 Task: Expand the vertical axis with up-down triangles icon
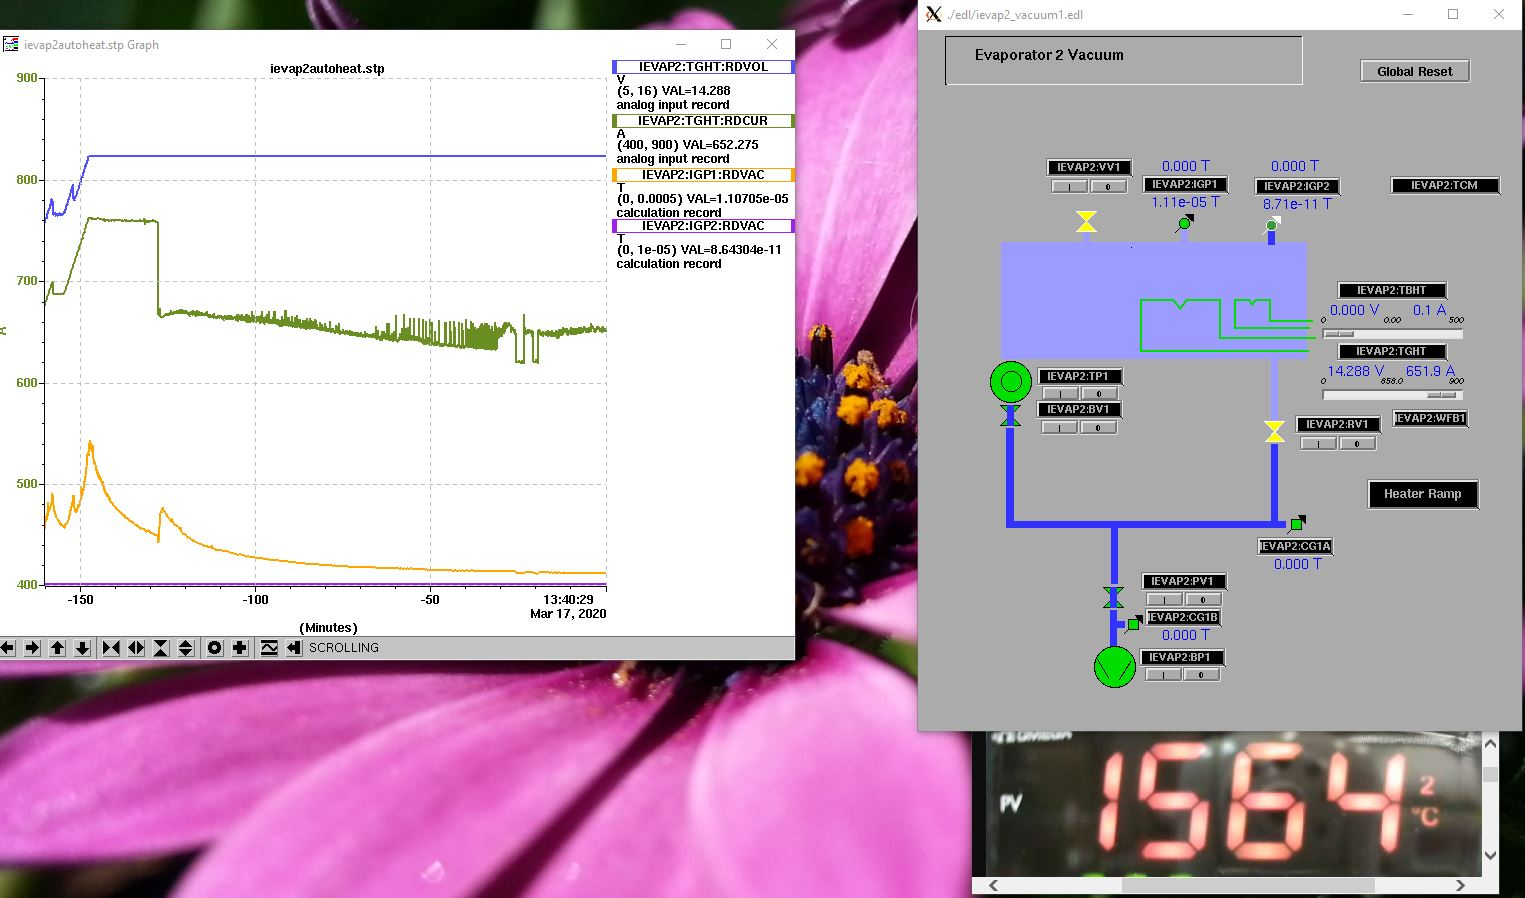186,648
